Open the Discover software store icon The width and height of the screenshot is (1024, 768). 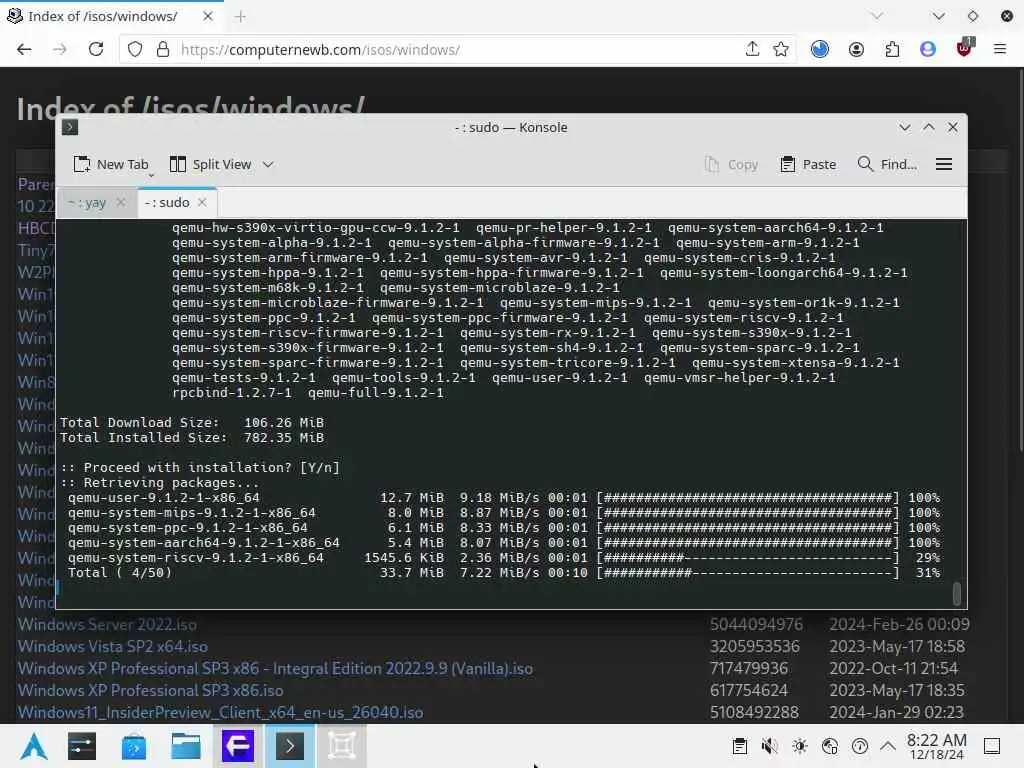pos(134,746)
